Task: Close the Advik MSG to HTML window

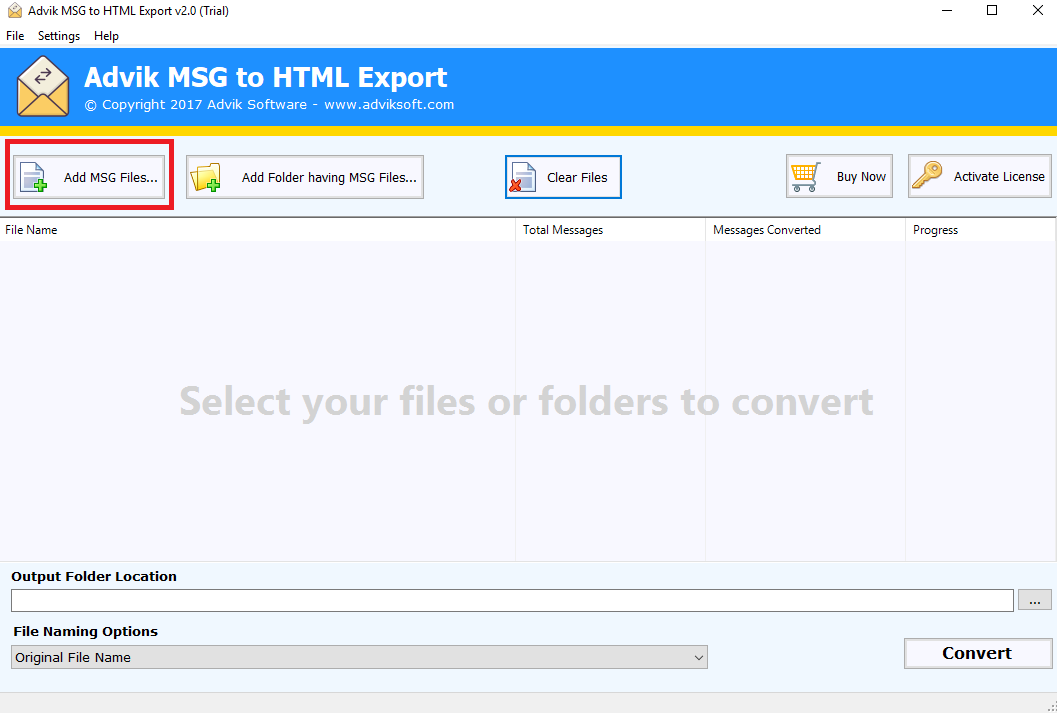Action: click(1036, 11)
